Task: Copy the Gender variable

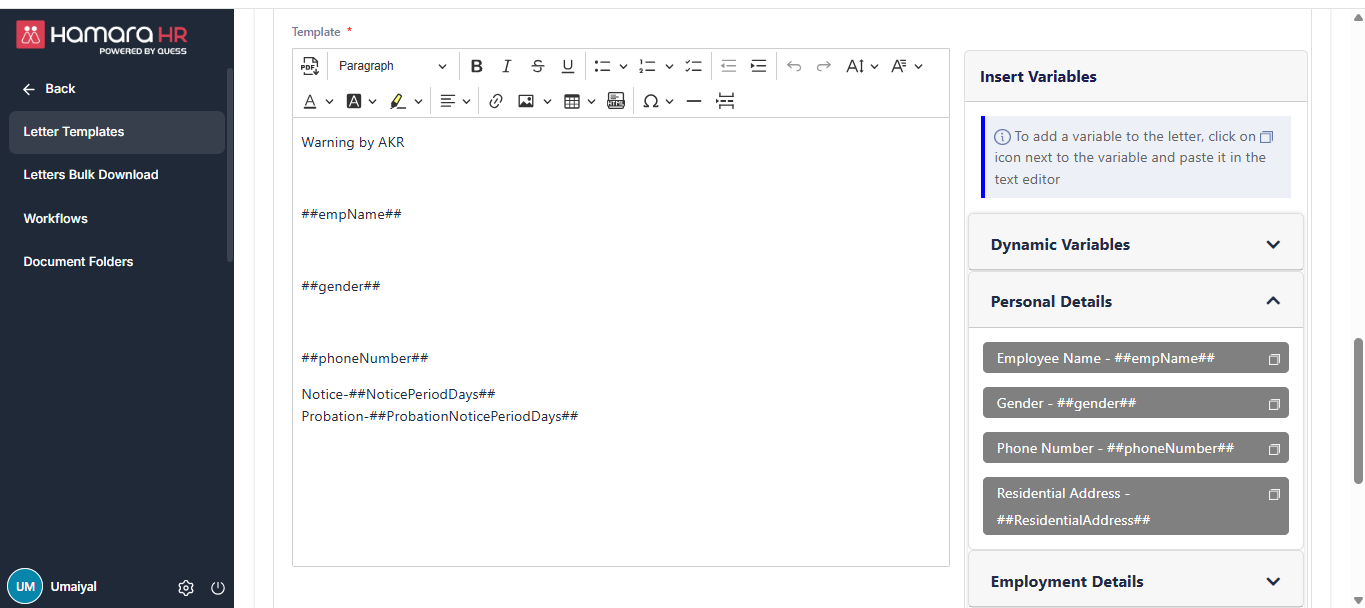Action: tap(1274, 404)
